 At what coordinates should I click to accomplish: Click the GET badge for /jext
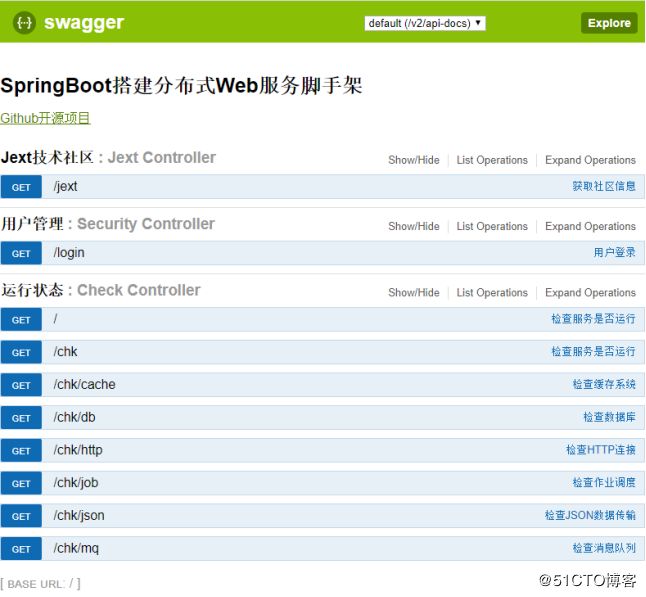(21, 187)
